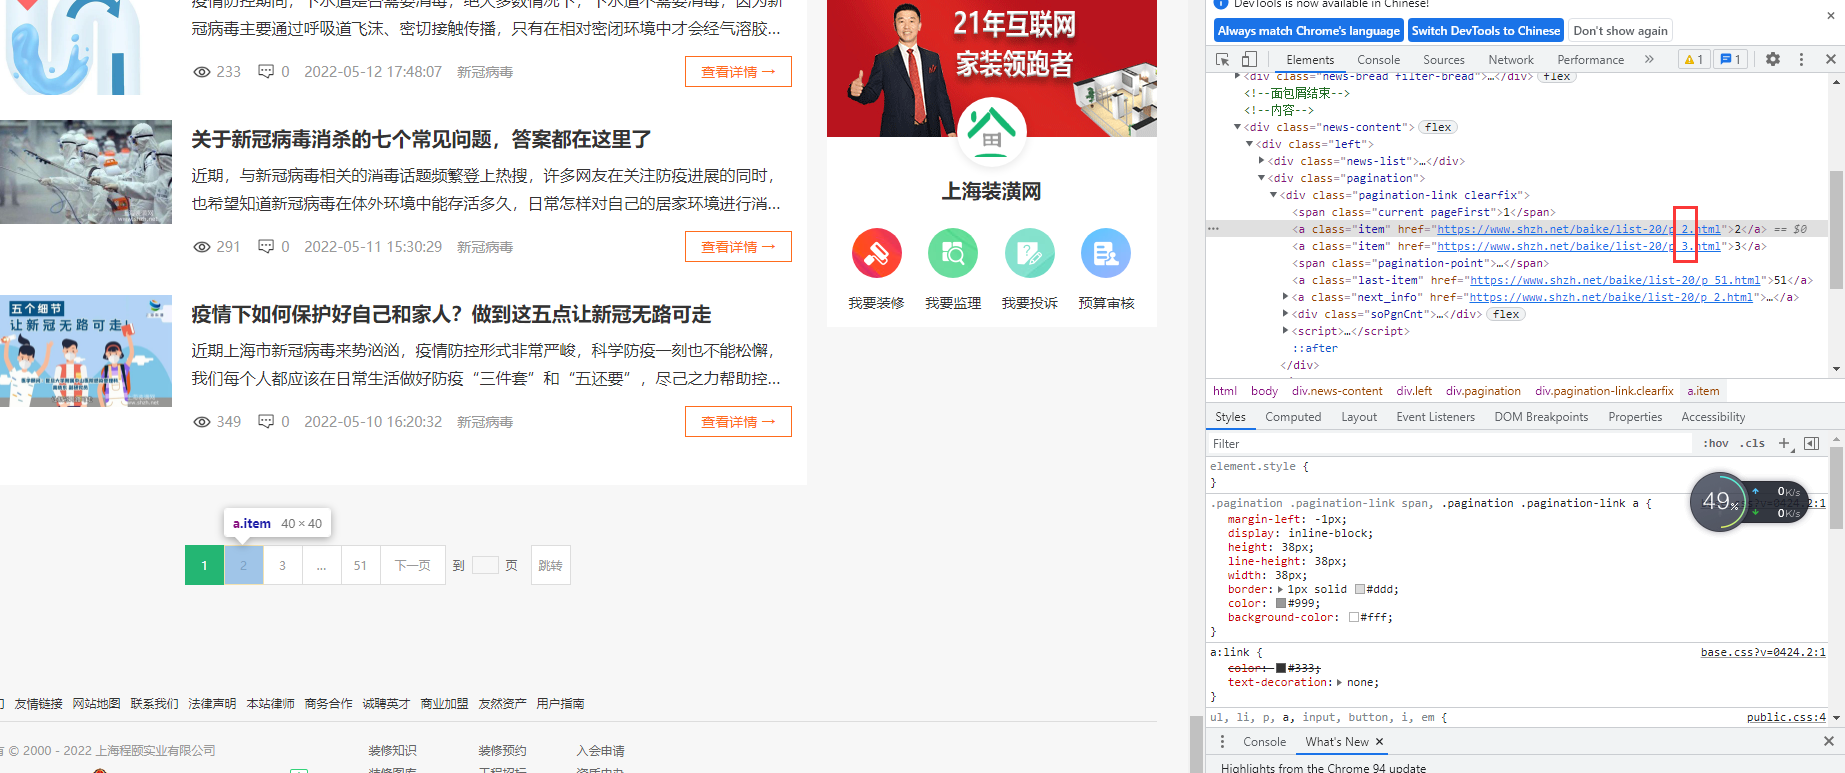Show more DevTools tabs chevron
Viewport: 1845px width, 773px height.
point(1649,59)
